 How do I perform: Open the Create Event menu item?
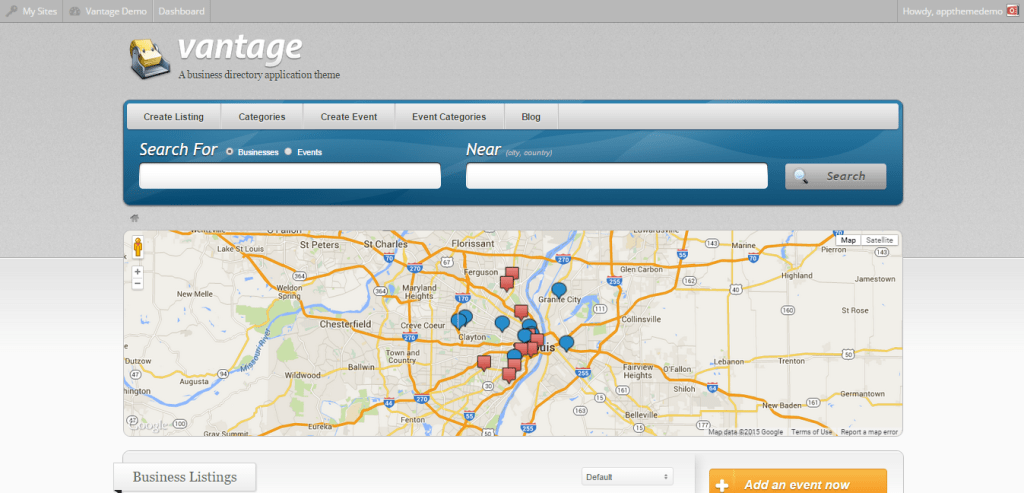click(x=349, y=117)
